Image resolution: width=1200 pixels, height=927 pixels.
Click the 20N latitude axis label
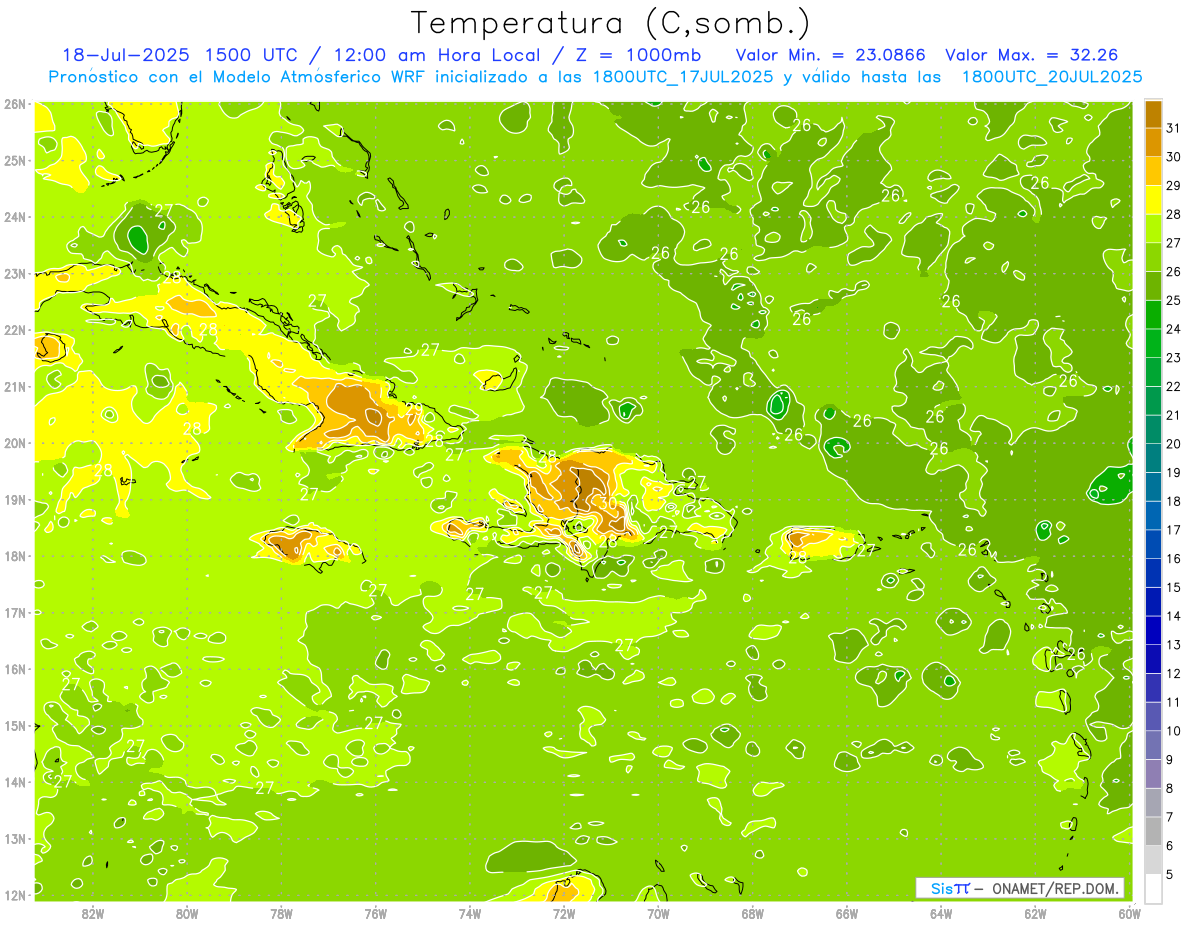(x=15, y=443)
